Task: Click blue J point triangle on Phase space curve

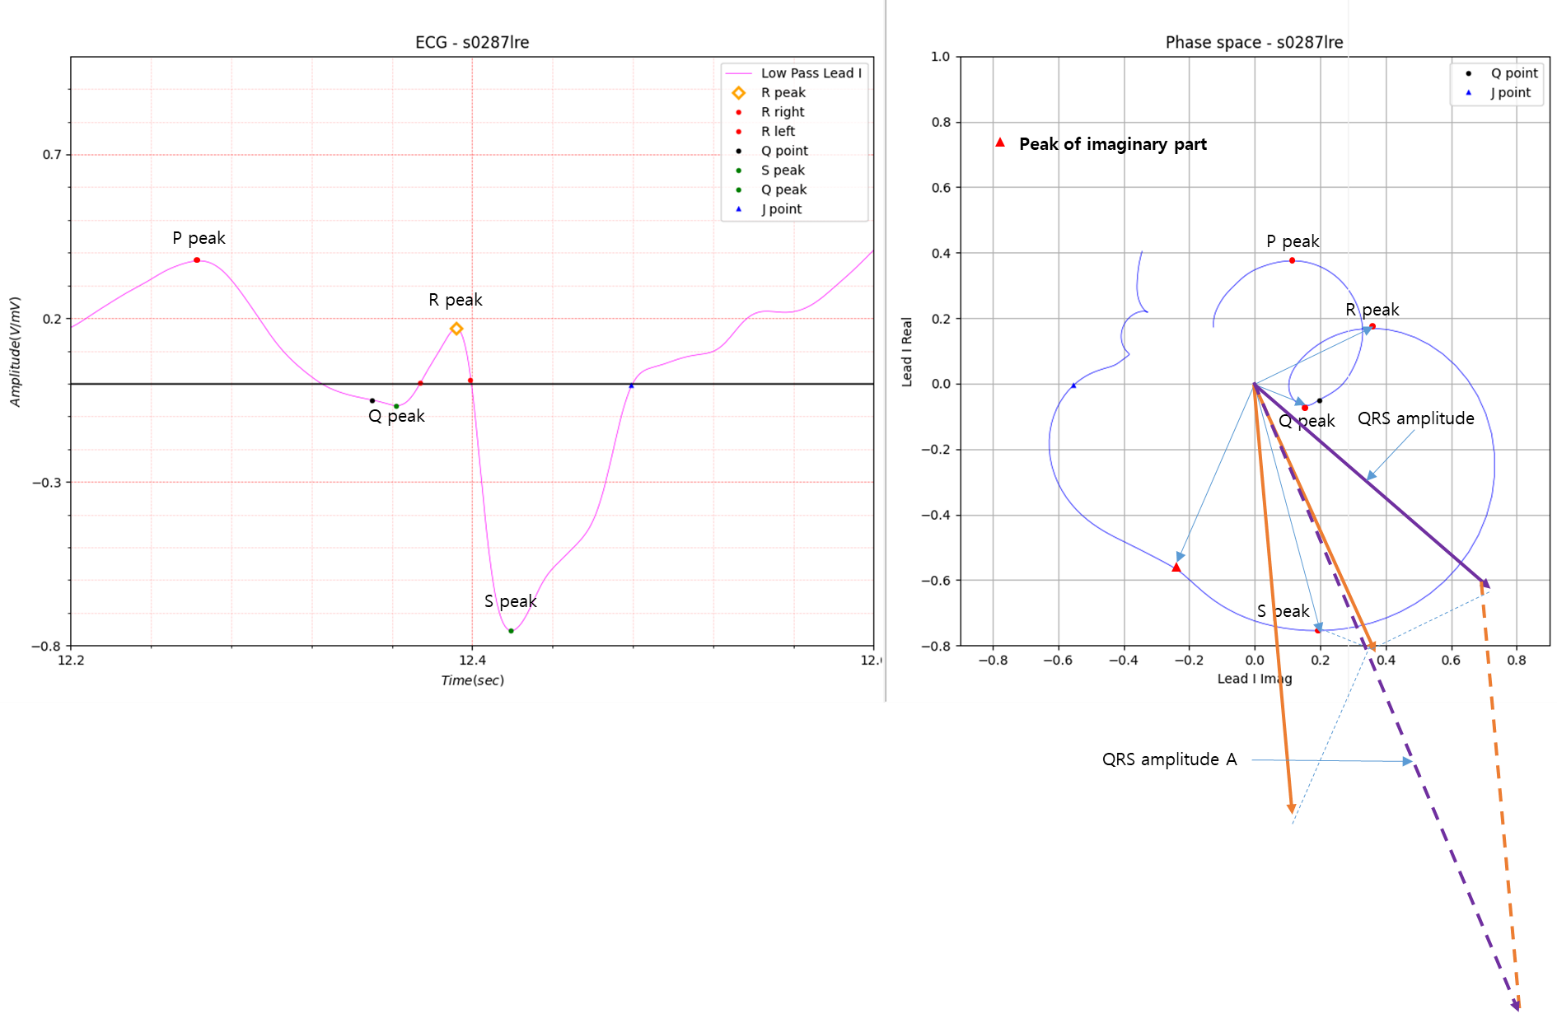Action: 1074,385
